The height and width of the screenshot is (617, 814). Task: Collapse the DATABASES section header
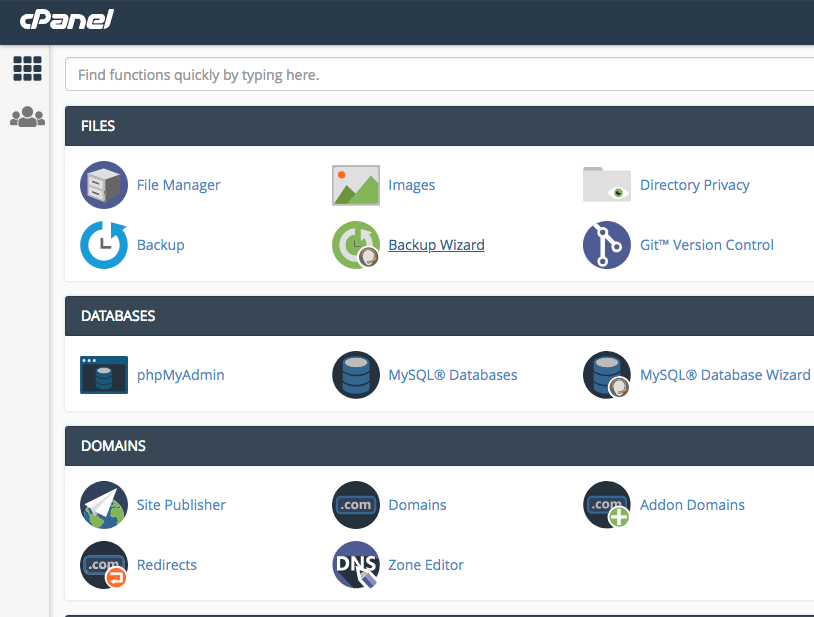coord(439,316)
